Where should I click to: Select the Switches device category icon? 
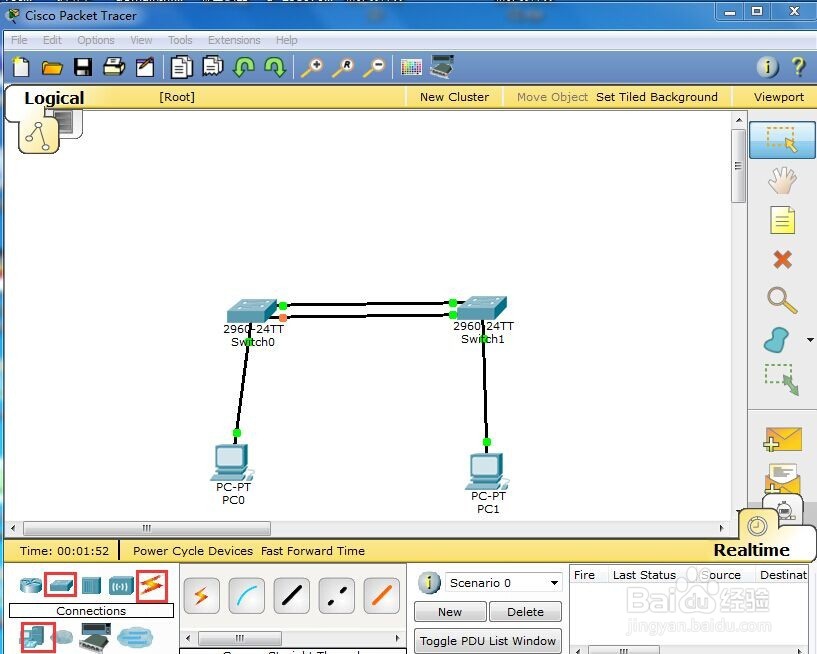61,586
